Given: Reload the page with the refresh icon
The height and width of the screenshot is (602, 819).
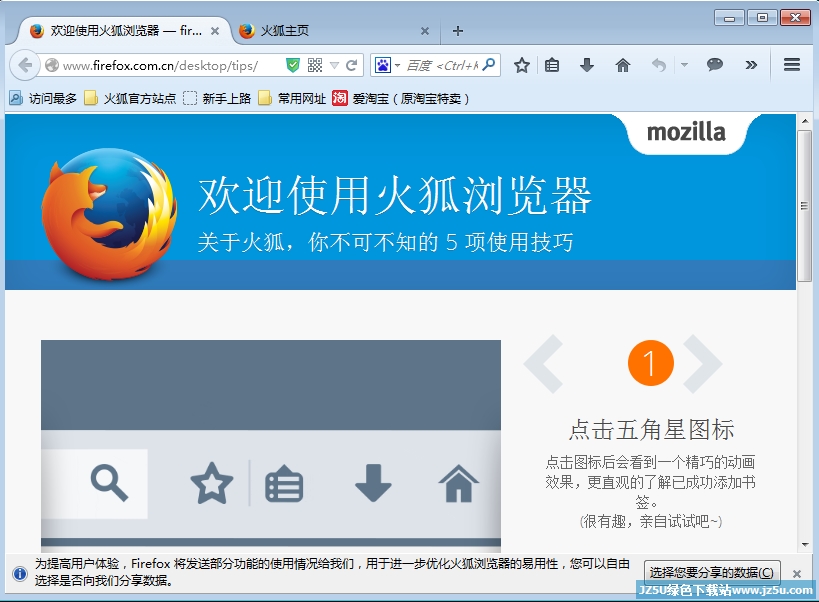Looking at the screenshot, I should click(x=352, y=65).
